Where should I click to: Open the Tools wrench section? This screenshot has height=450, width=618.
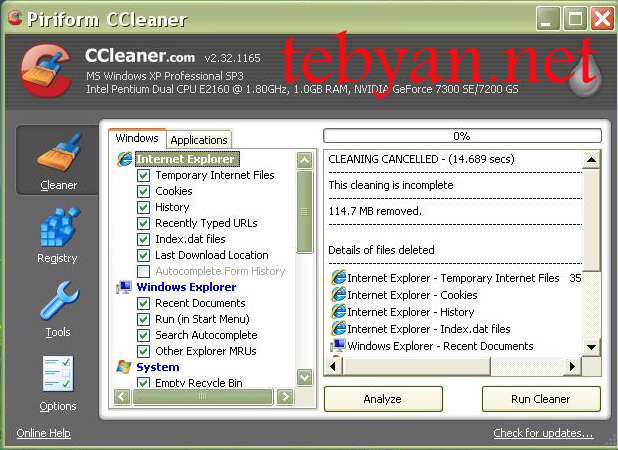[x=58, y=310]
